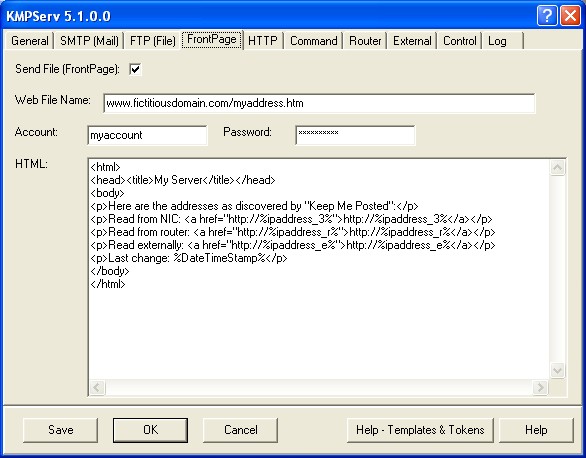This screenshot has height=458, width=586.
Task: Click the opening "<html>" line
Action: (105, 167)
